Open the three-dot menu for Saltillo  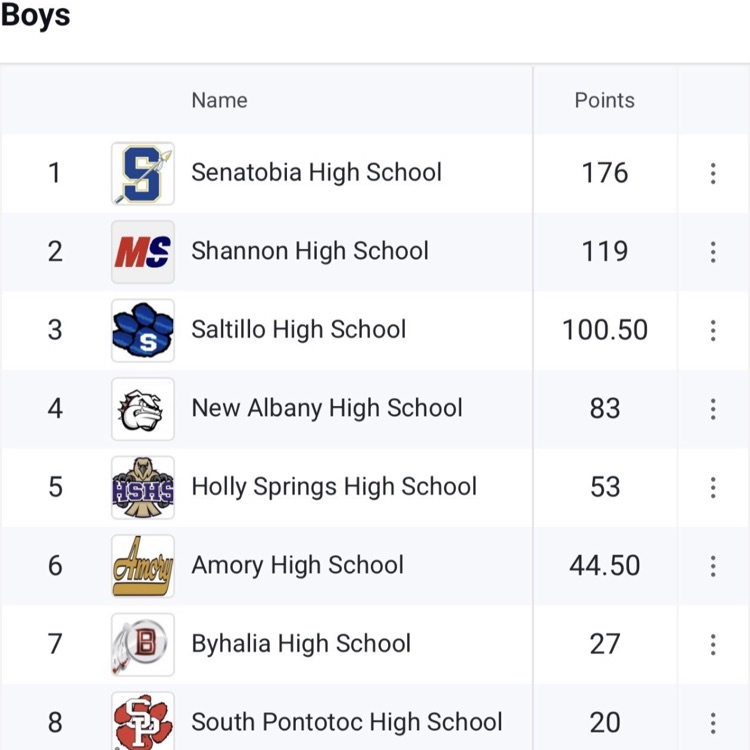[713, 330]
